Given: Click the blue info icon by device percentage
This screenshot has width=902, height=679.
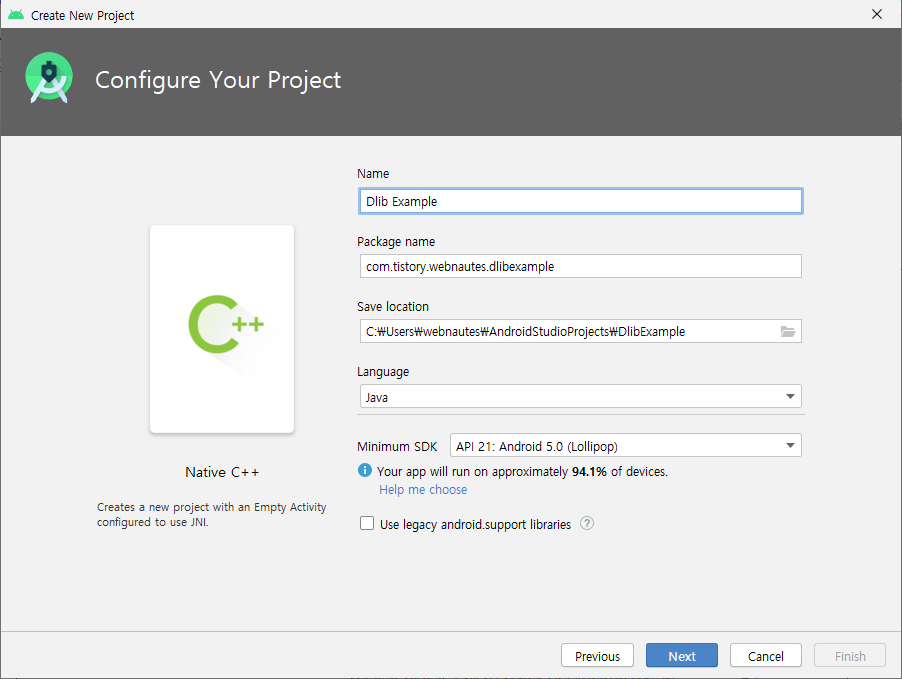Looking at the screenshot, I should (x=365, y=470).
